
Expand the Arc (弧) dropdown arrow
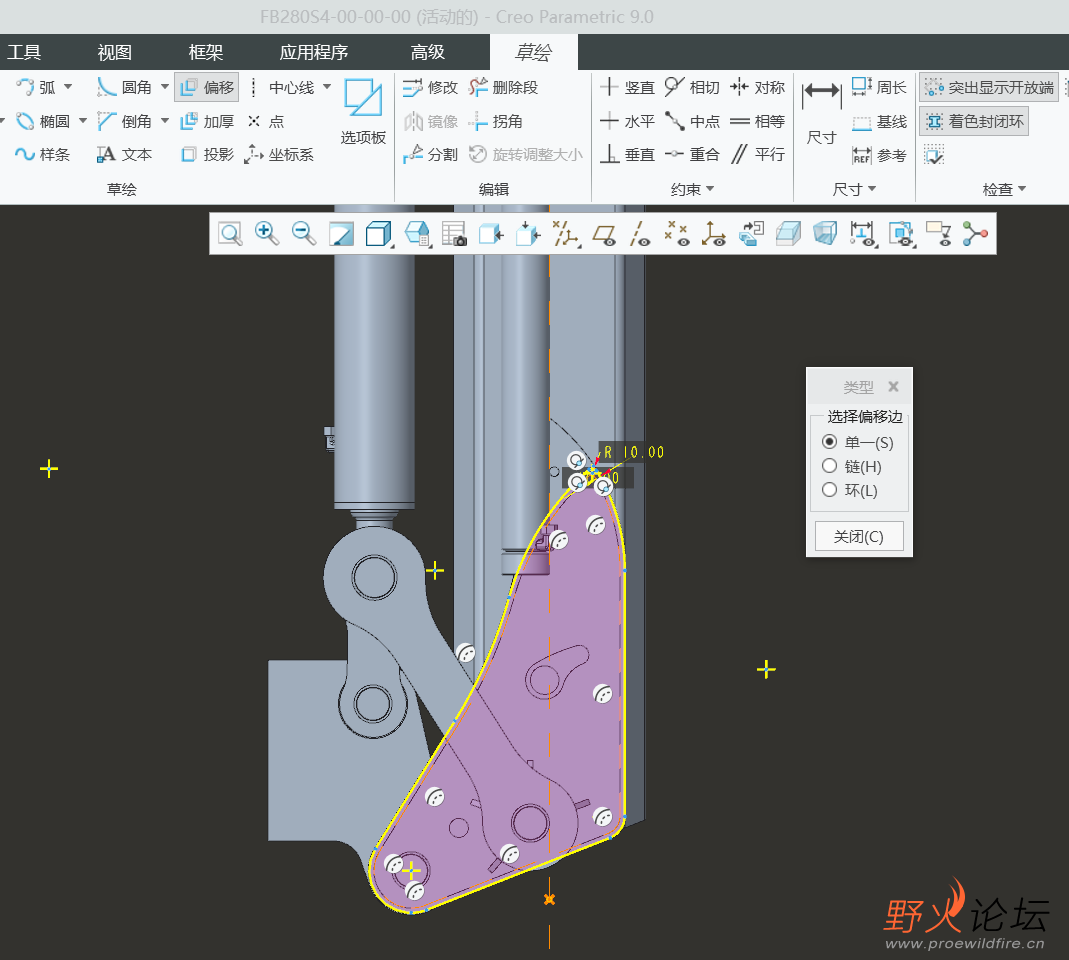coord(68,87)
